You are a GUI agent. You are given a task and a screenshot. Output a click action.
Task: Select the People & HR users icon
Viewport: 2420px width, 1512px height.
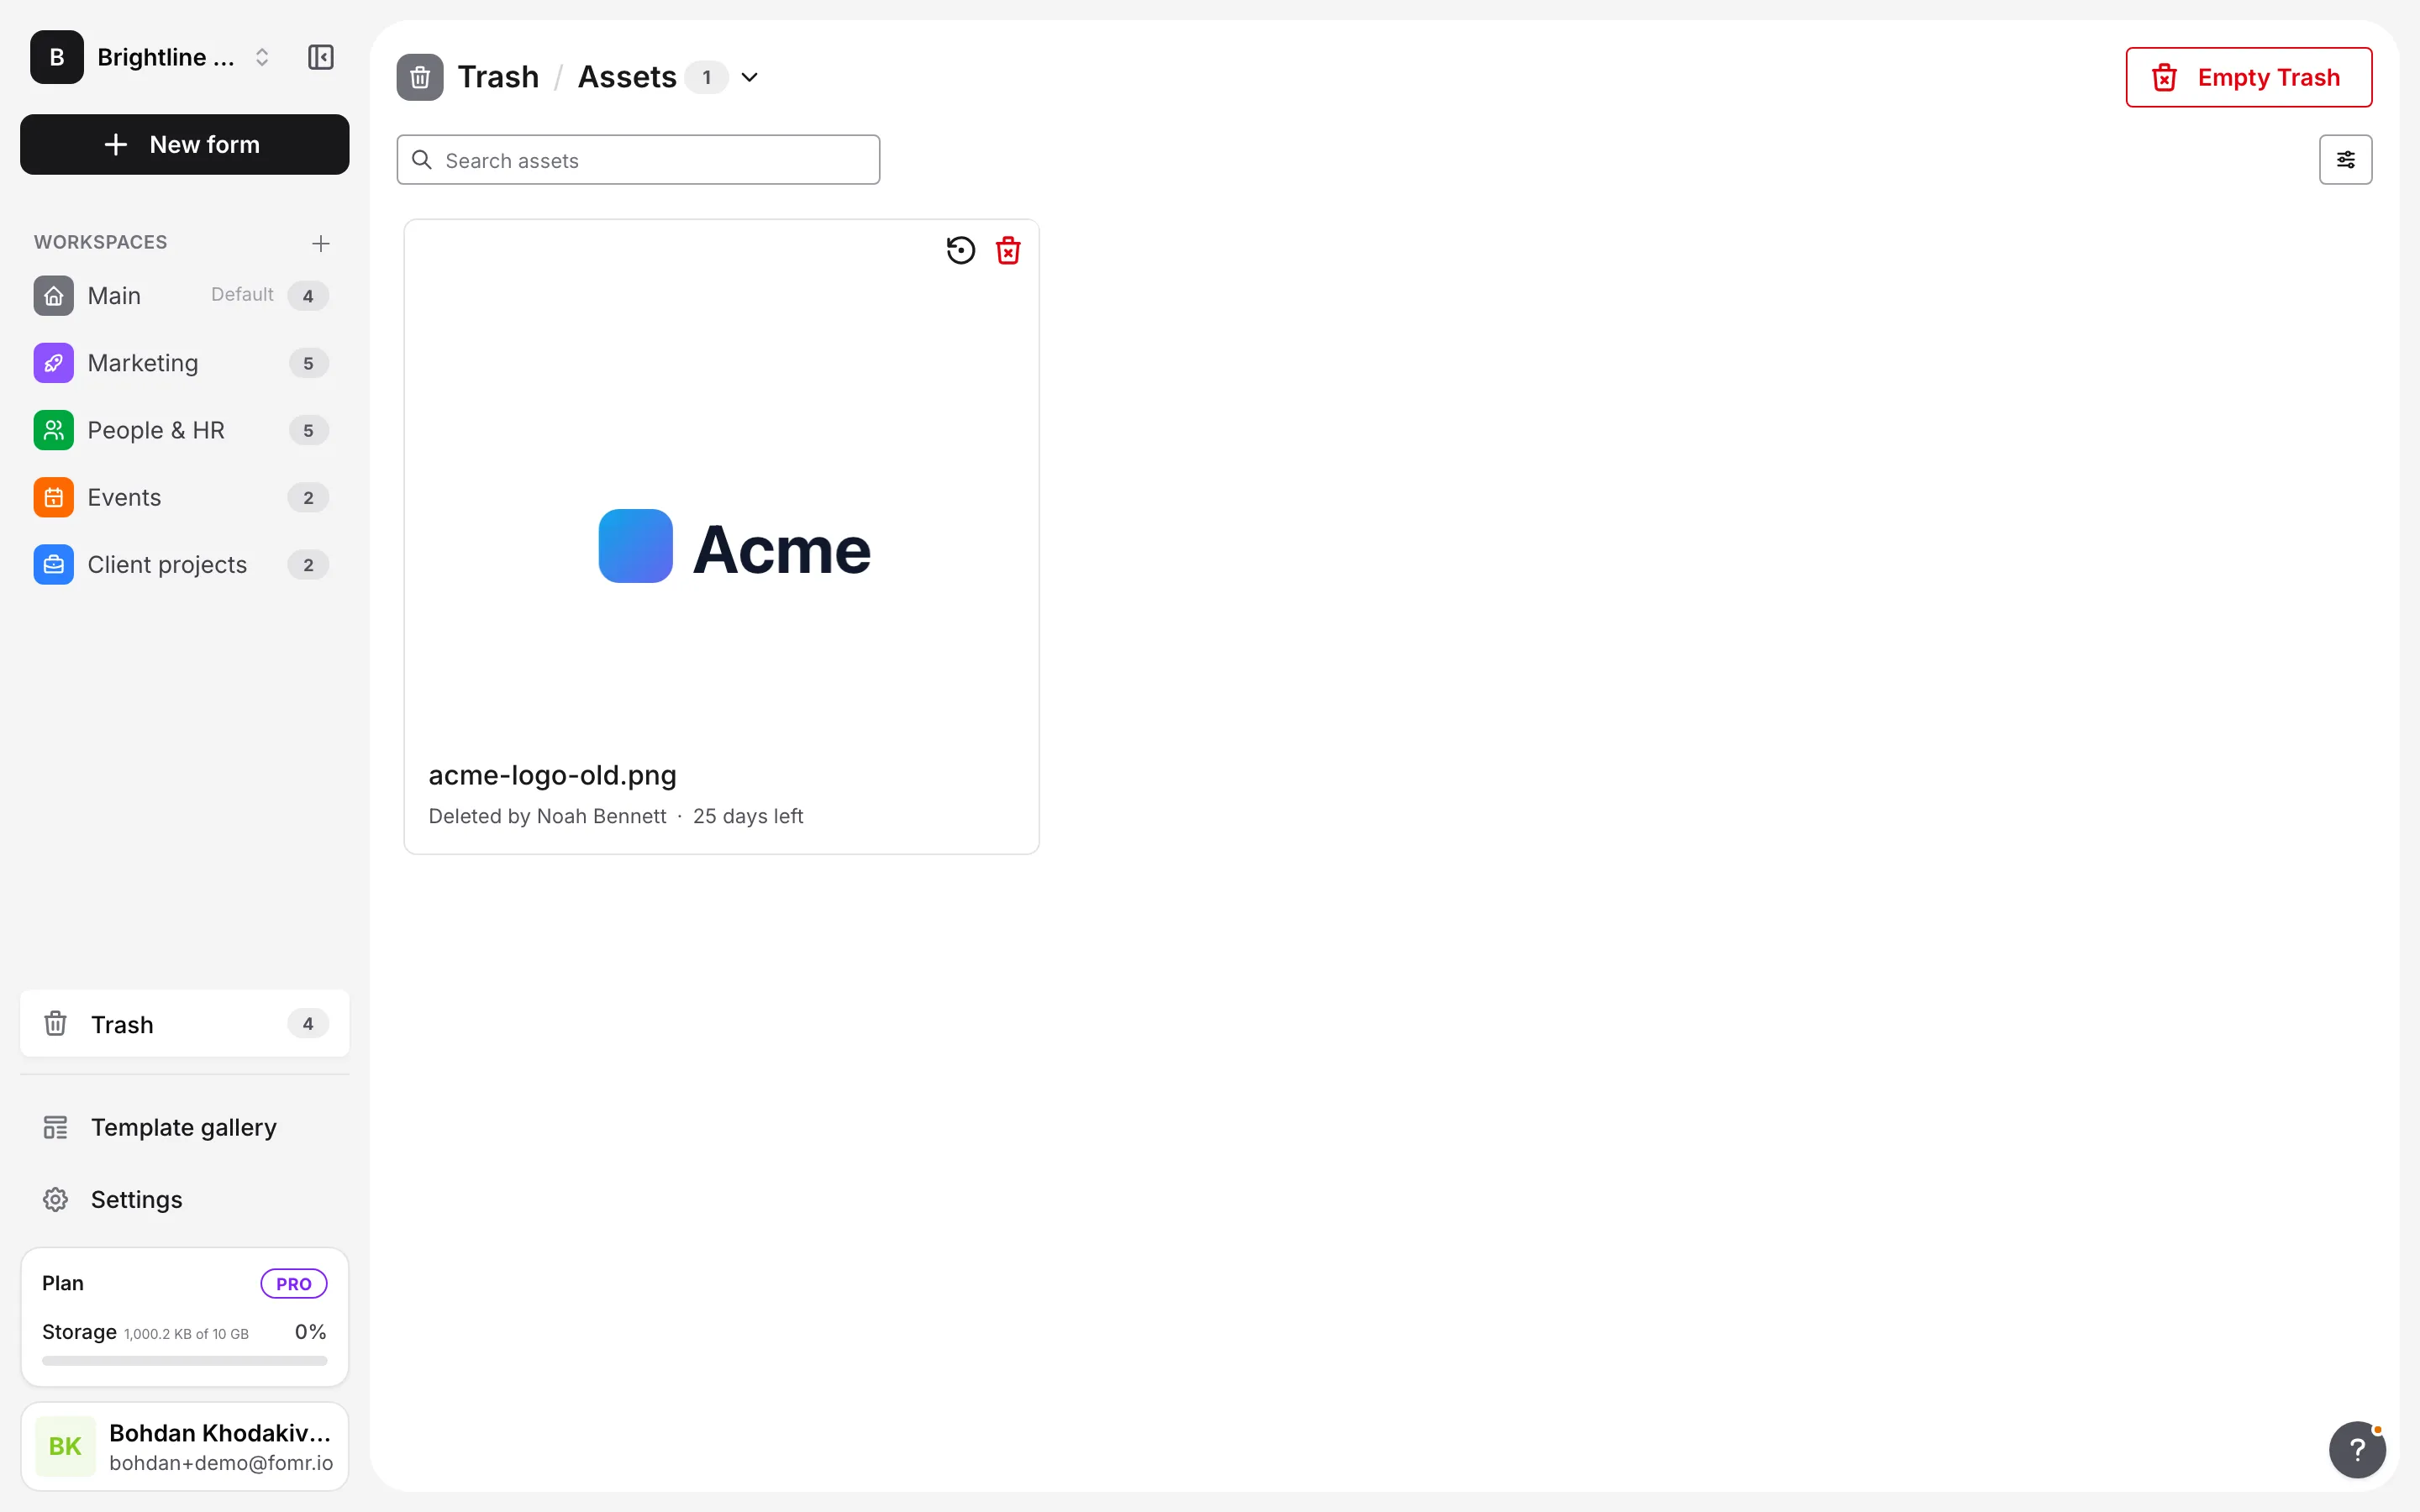pos(54,430)
